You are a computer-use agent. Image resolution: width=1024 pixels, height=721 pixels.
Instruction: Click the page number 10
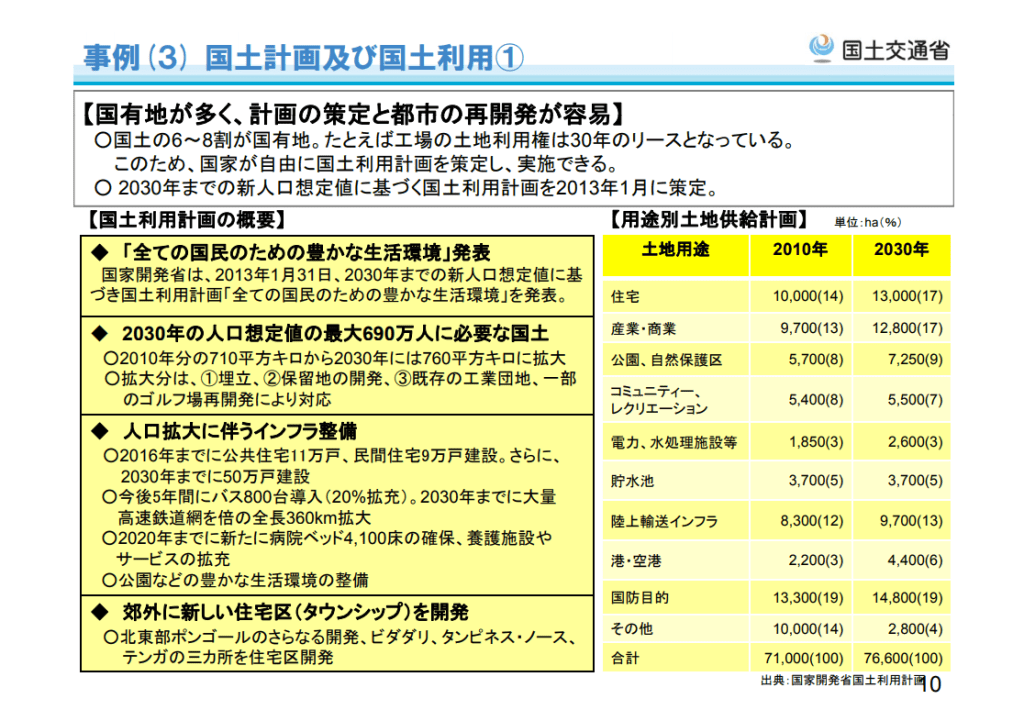pyautogui.click(x=931, y=684)
